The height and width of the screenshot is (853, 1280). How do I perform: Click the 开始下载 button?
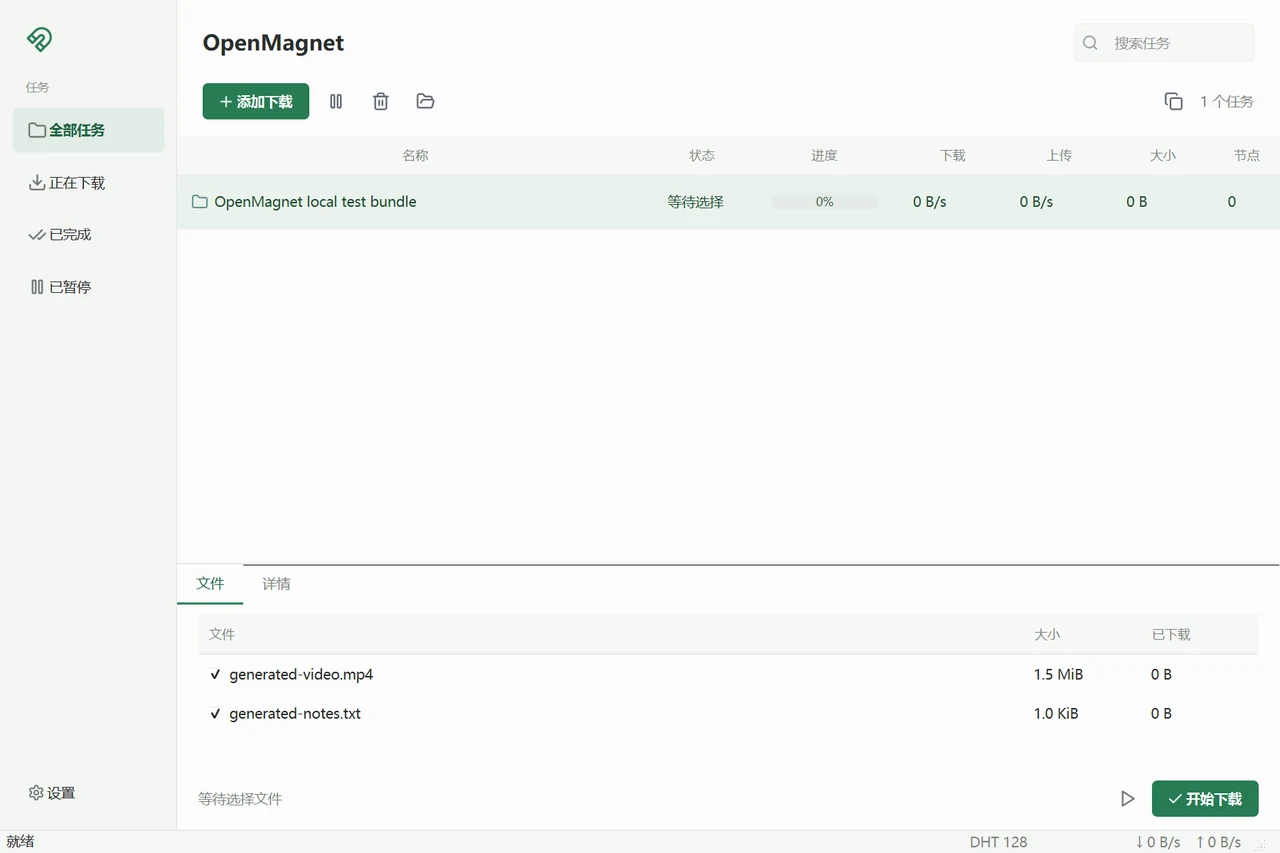(x=1205, y=799)
